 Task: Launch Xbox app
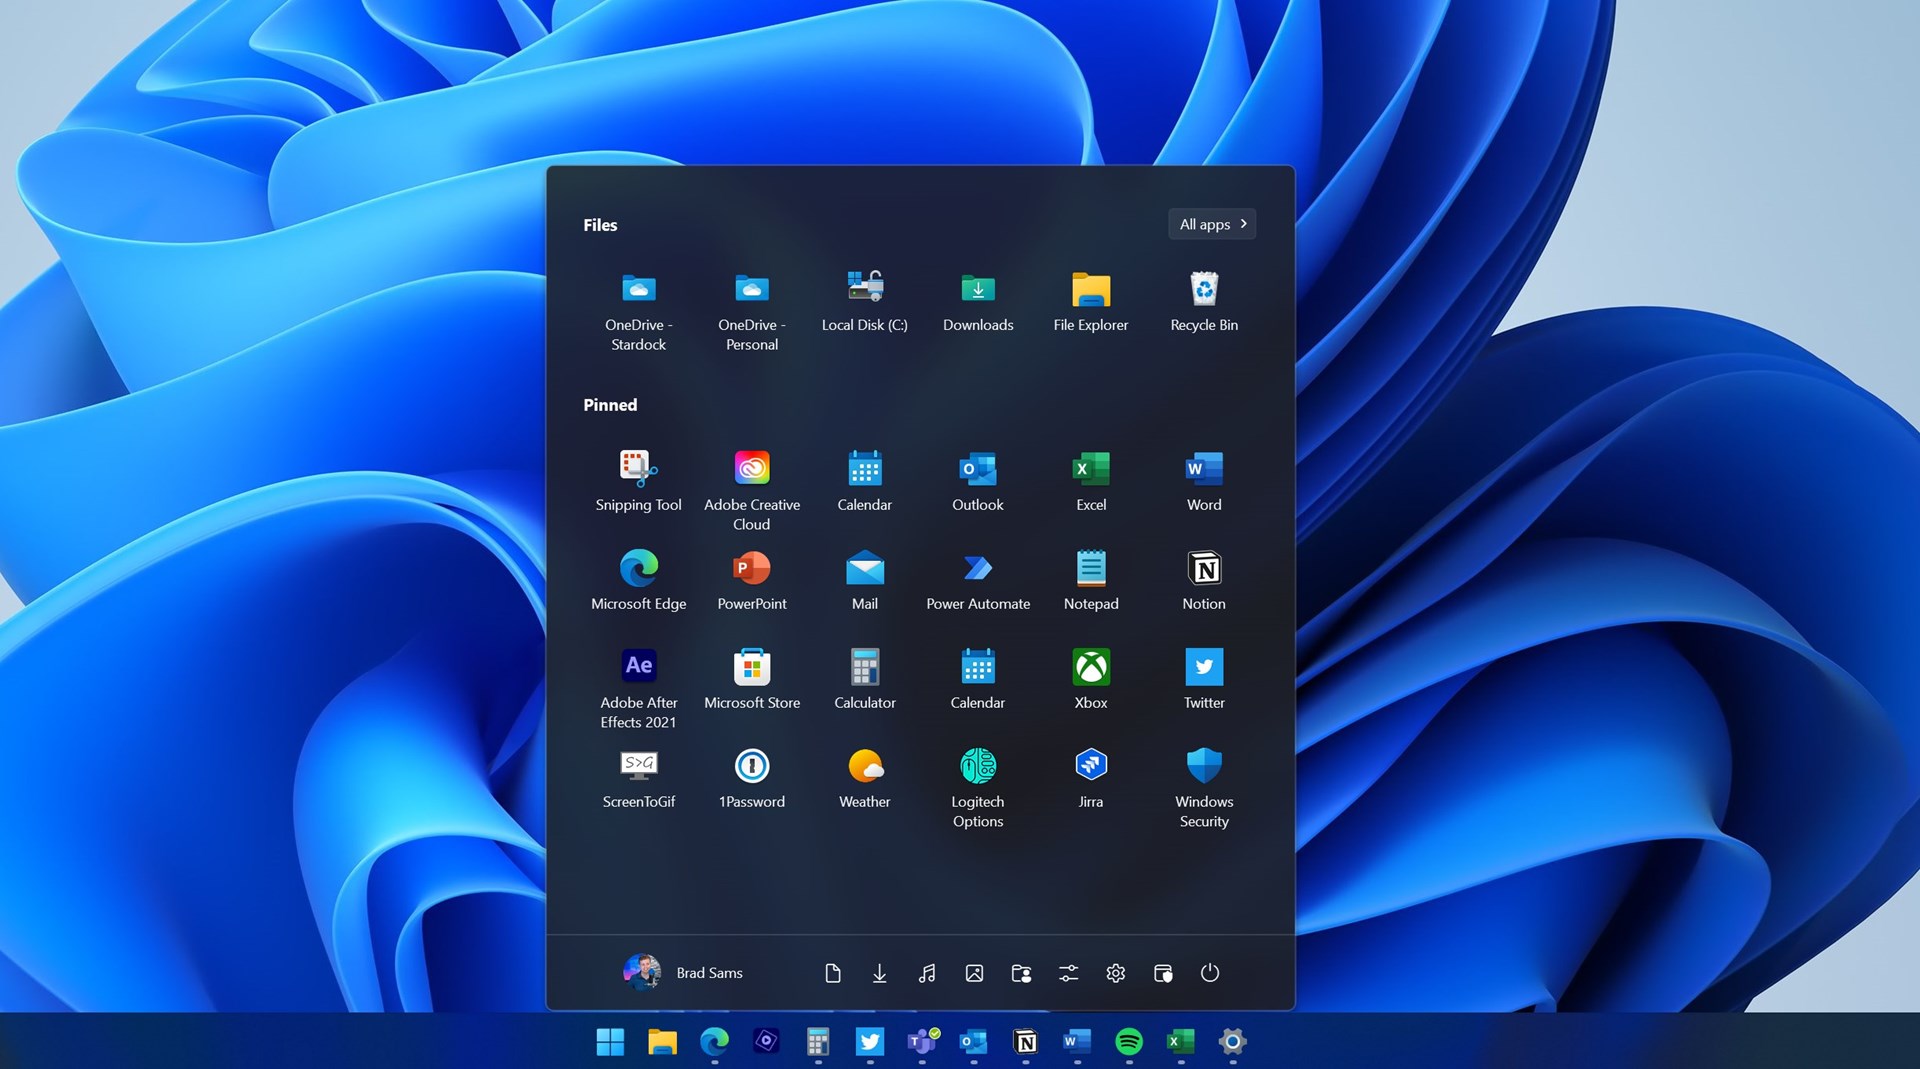(1091, 679)
